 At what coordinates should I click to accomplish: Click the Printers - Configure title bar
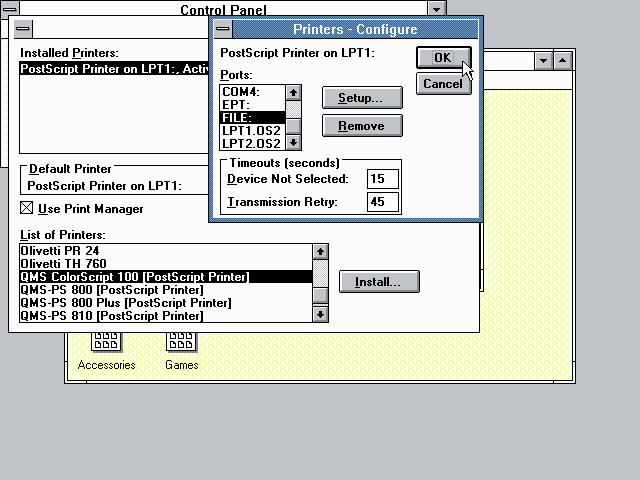pos(355,29)
